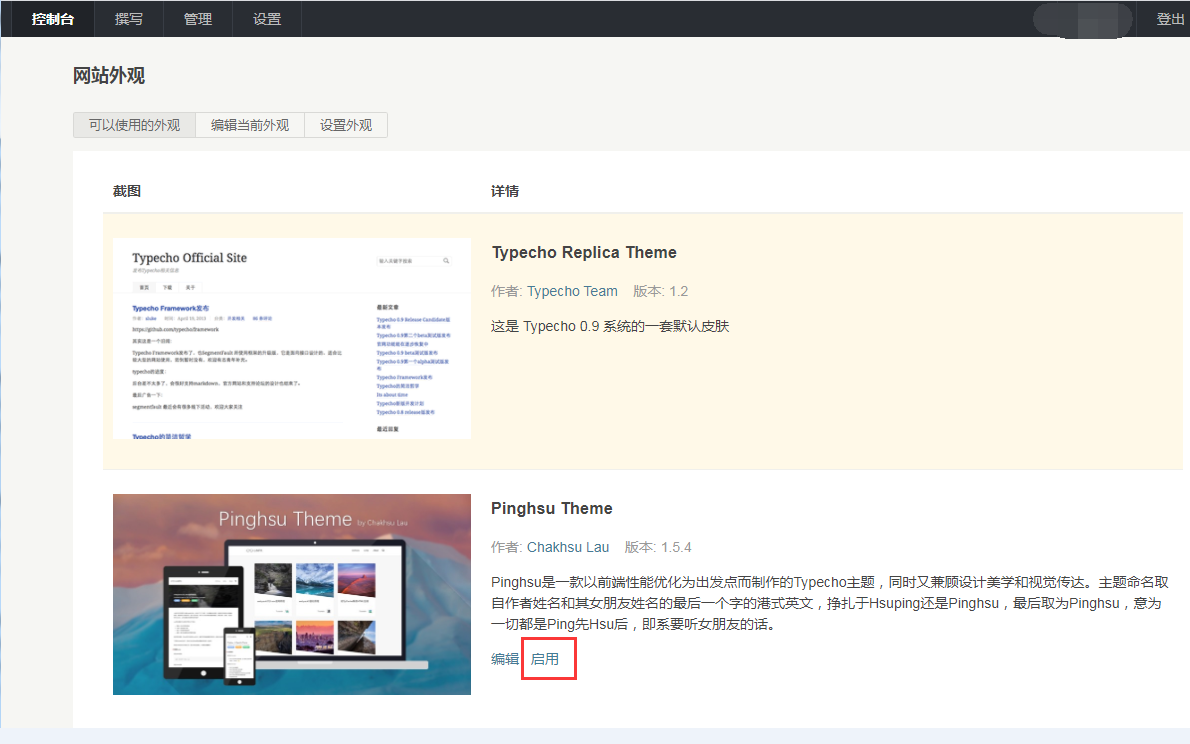Viewport: 1190px width, 744px height.
Task: Click the Typecho Replica Theme screenshot
Action: pyautogui.click(x=292, y=339)
